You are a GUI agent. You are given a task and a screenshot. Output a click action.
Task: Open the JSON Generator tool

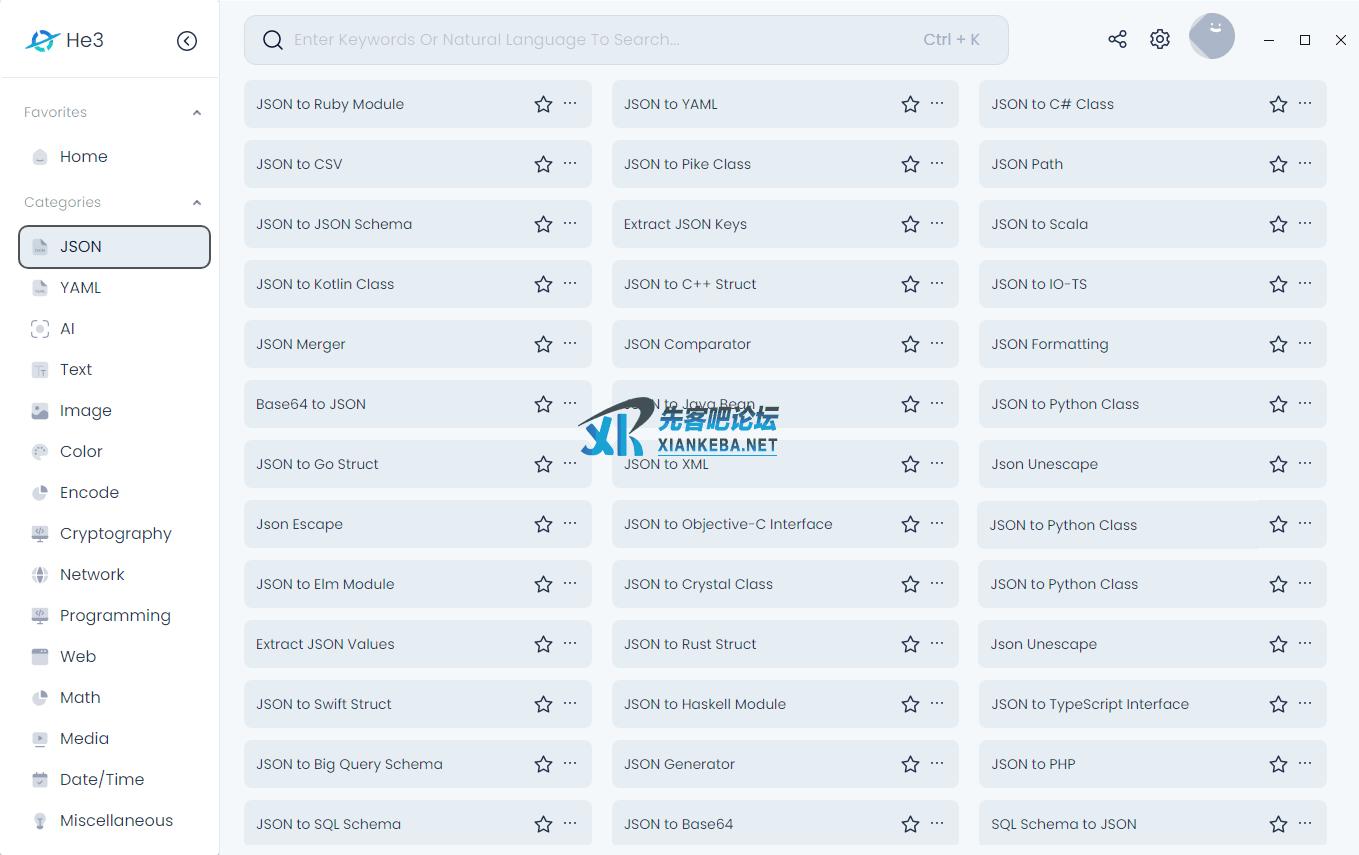(x=679, y=764)
